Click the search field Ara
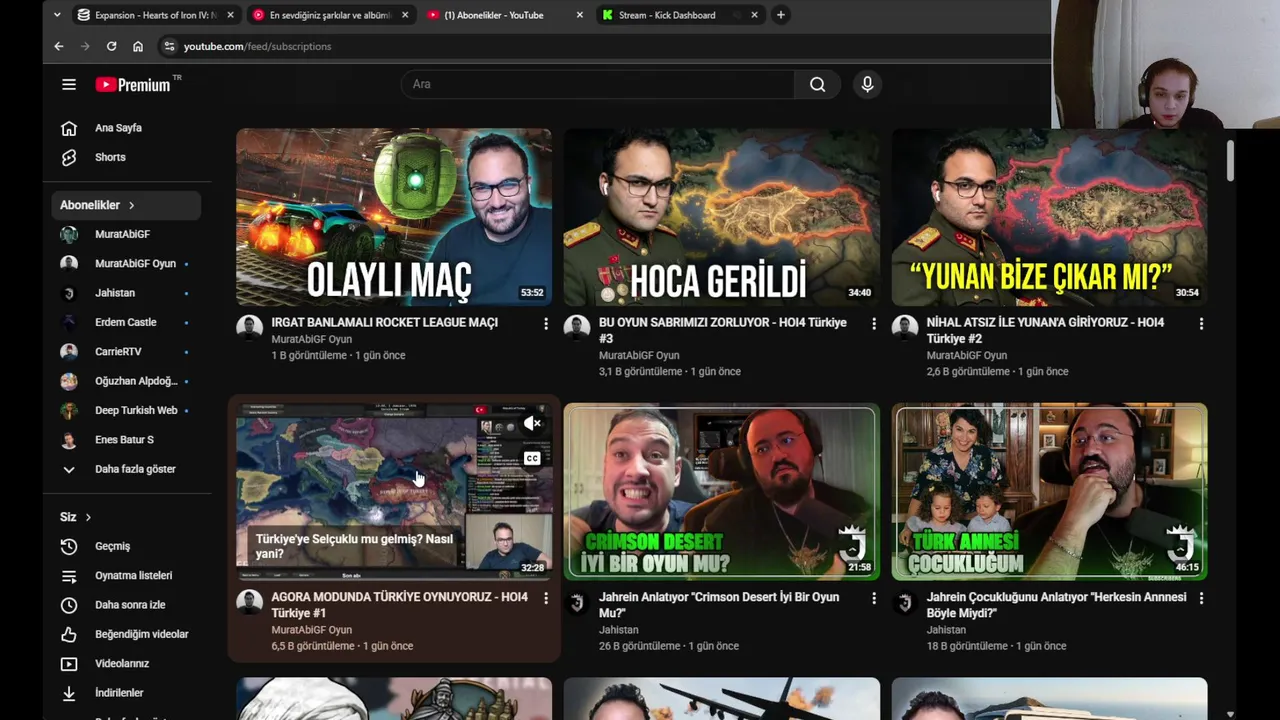This screenshot has height=720, width=1280. coord(598,85)
